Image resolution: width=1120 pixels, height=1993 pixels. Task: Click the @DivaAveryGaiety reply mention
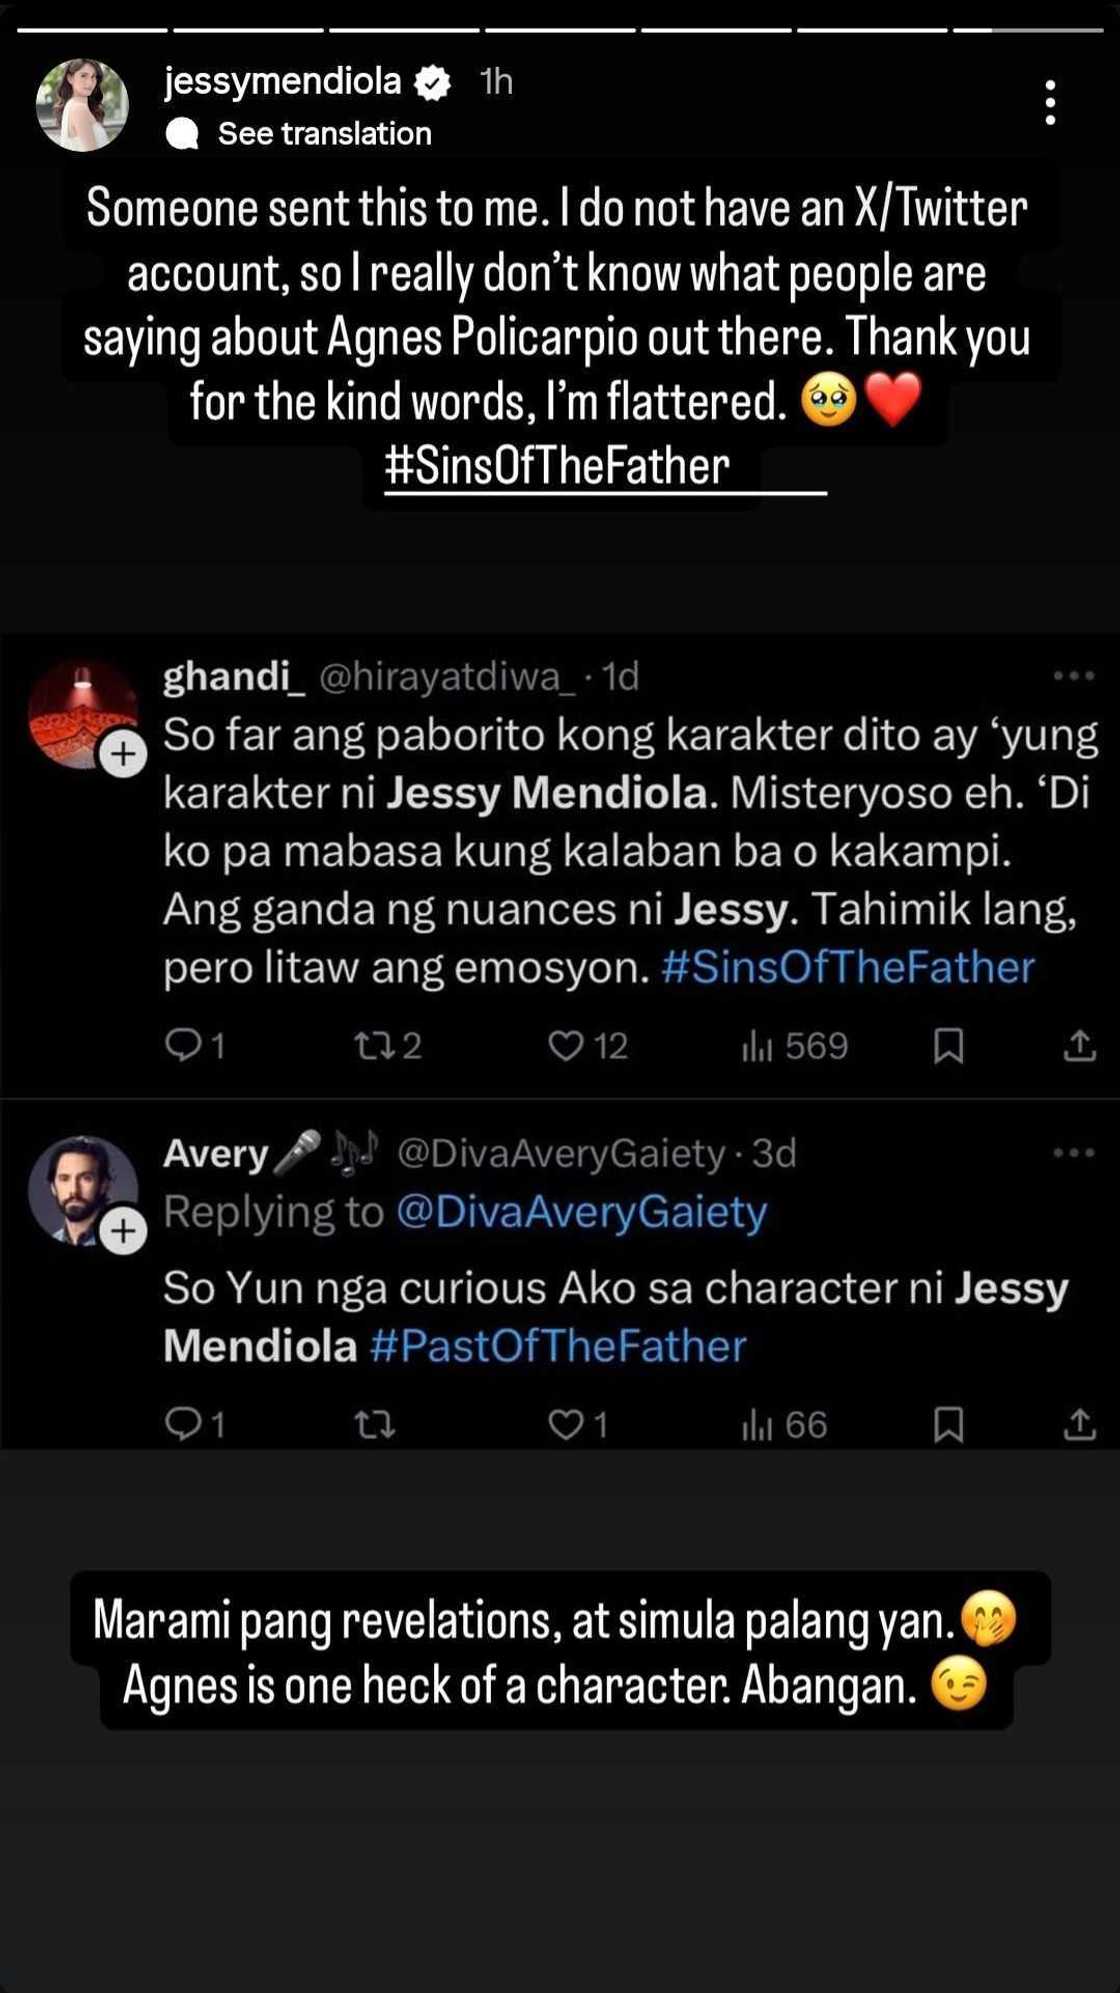click(582, 1212)
